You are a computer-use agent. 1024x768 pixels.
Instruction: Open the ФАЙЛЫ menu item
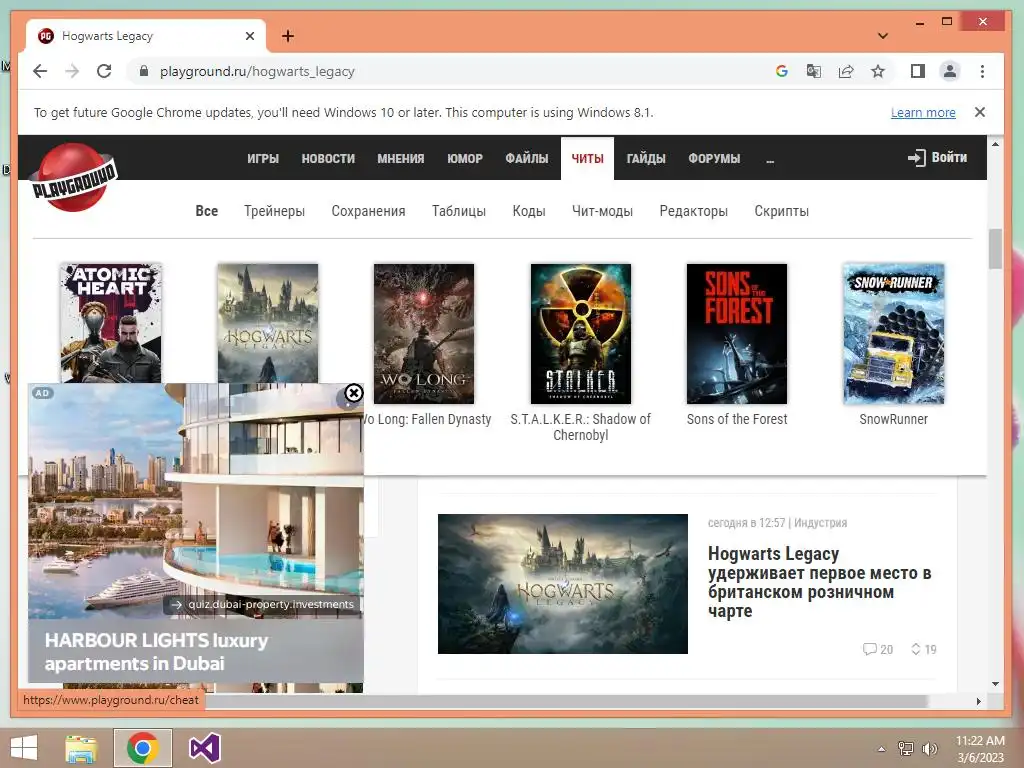tap(526, 158)
